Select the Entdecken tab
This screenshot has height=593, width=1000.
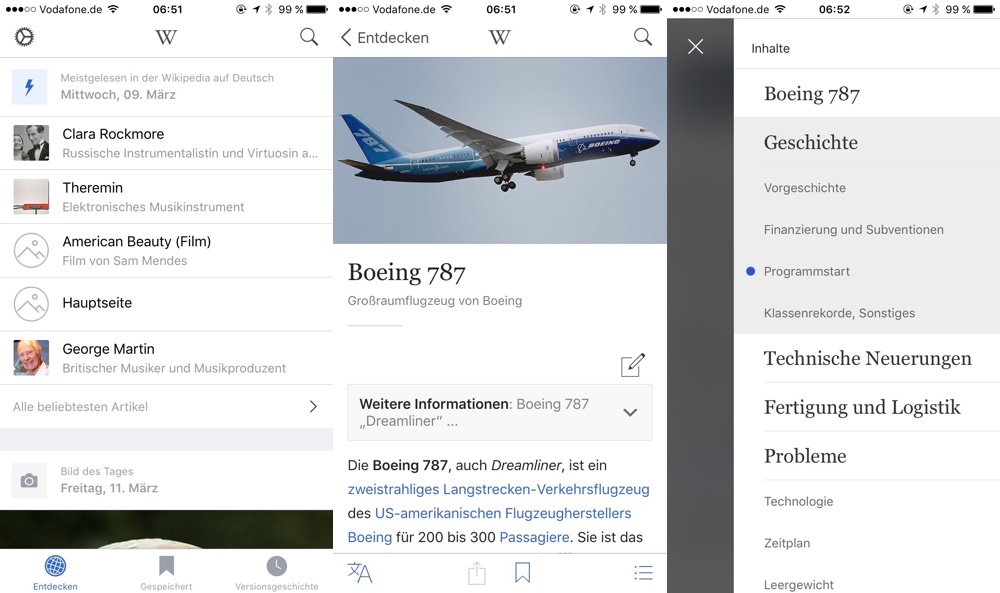coord(55,573)
